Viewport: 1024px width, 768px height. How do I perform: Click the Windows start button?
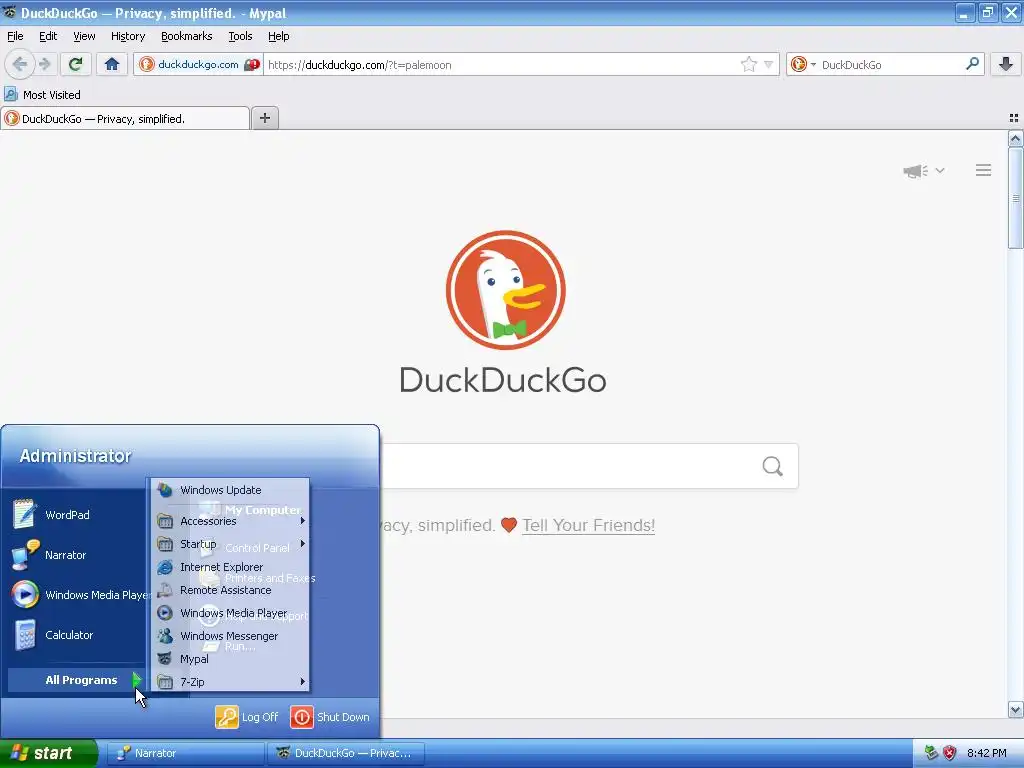click(x=48, y=753)
